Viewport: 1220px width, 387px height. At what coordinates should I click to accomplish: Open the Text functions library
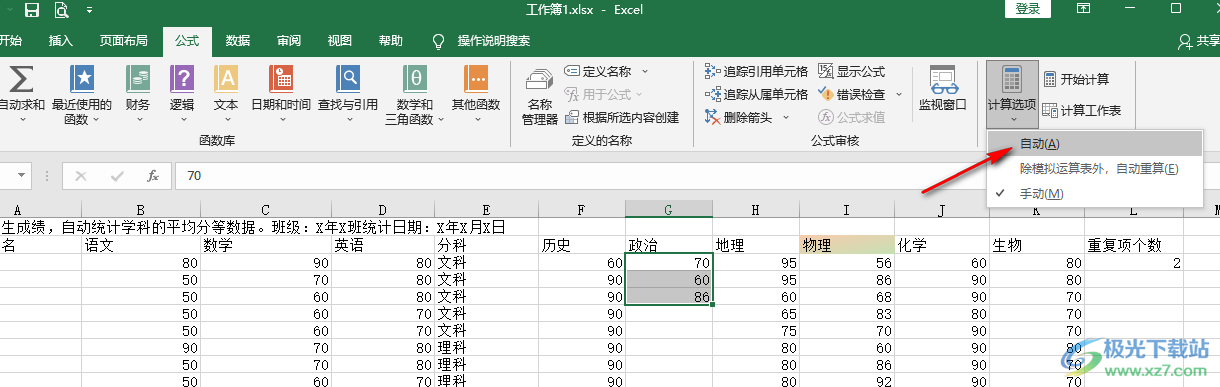click(226, 95)
